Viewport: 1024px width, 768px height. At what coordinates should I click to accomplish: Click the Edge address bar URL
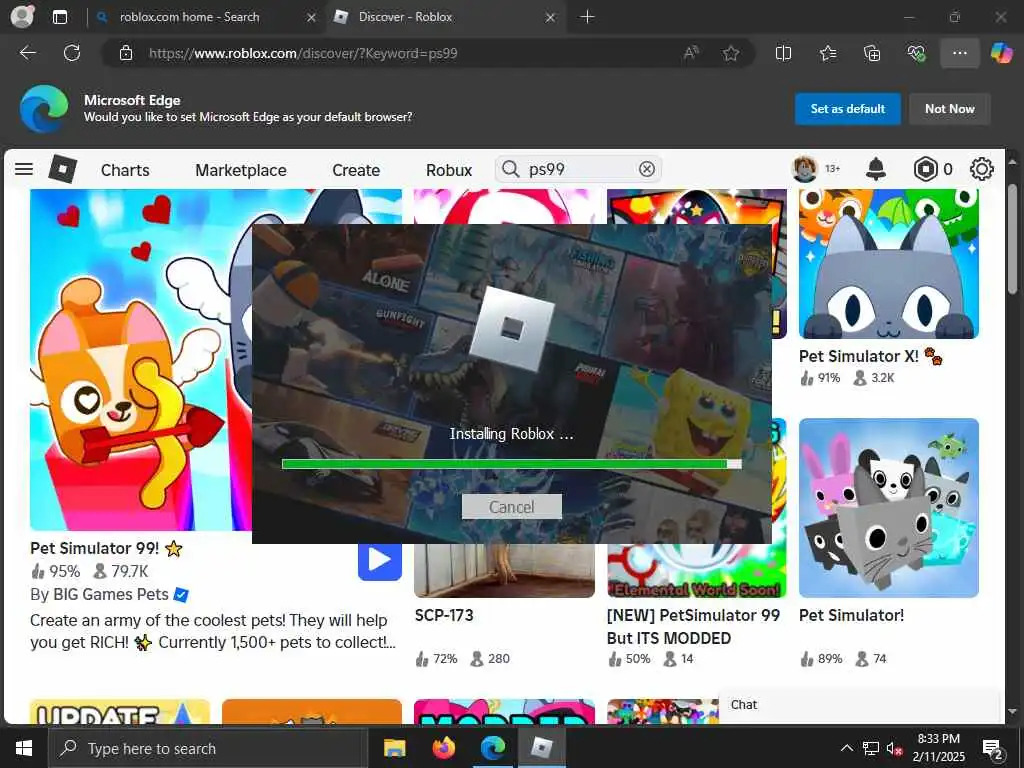(303, 54)
